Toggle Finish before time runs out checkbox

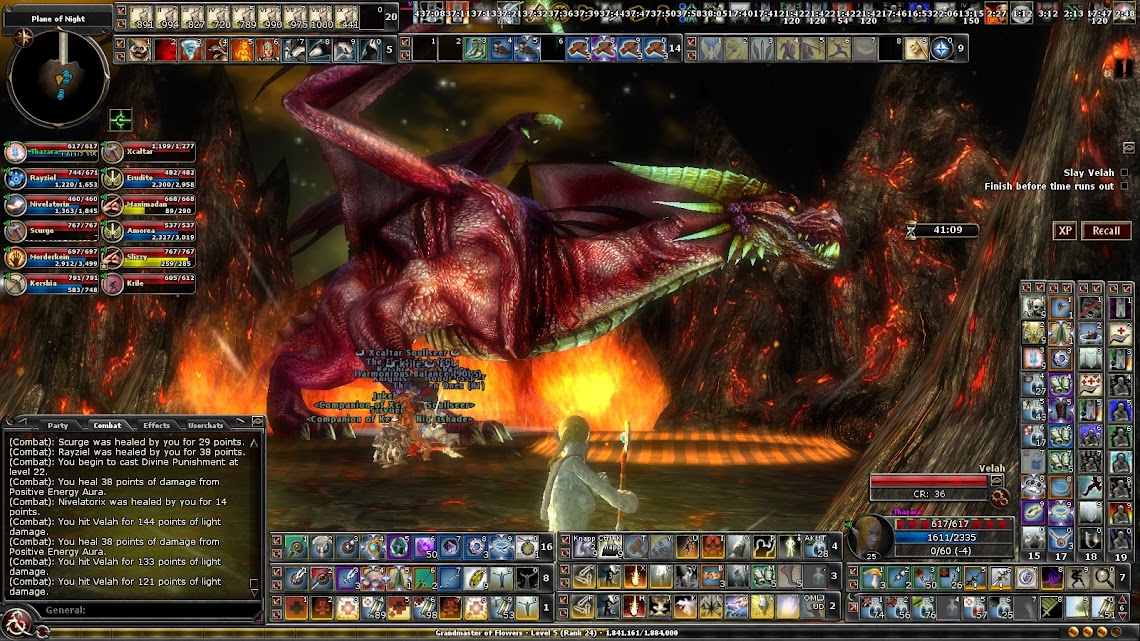1124,187
